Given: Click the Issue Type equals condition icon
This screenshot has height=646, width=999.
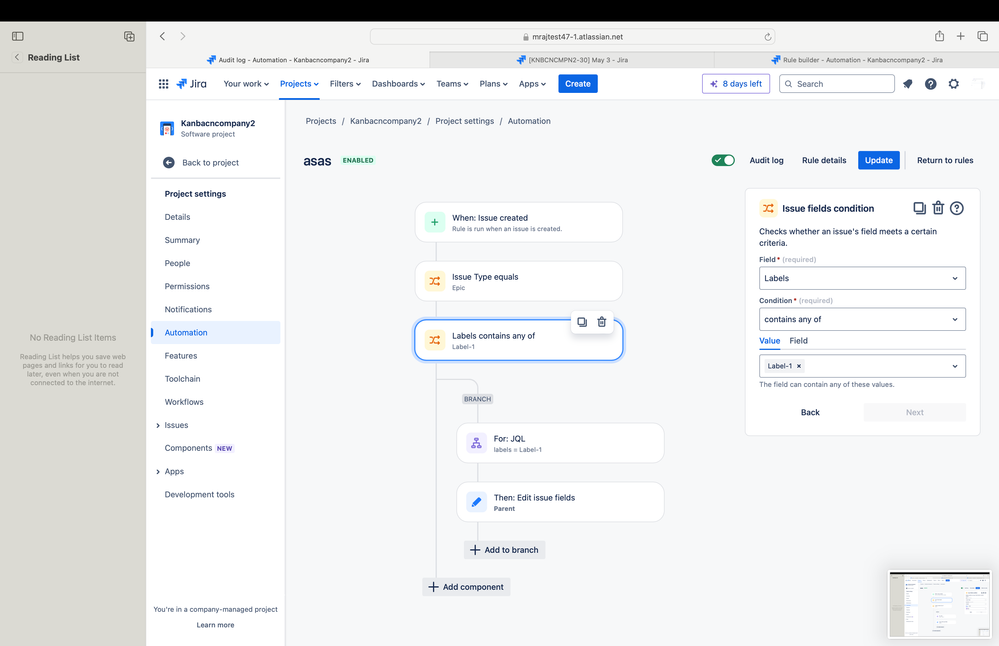Looking at the screenshot, I should pos(435,281).
